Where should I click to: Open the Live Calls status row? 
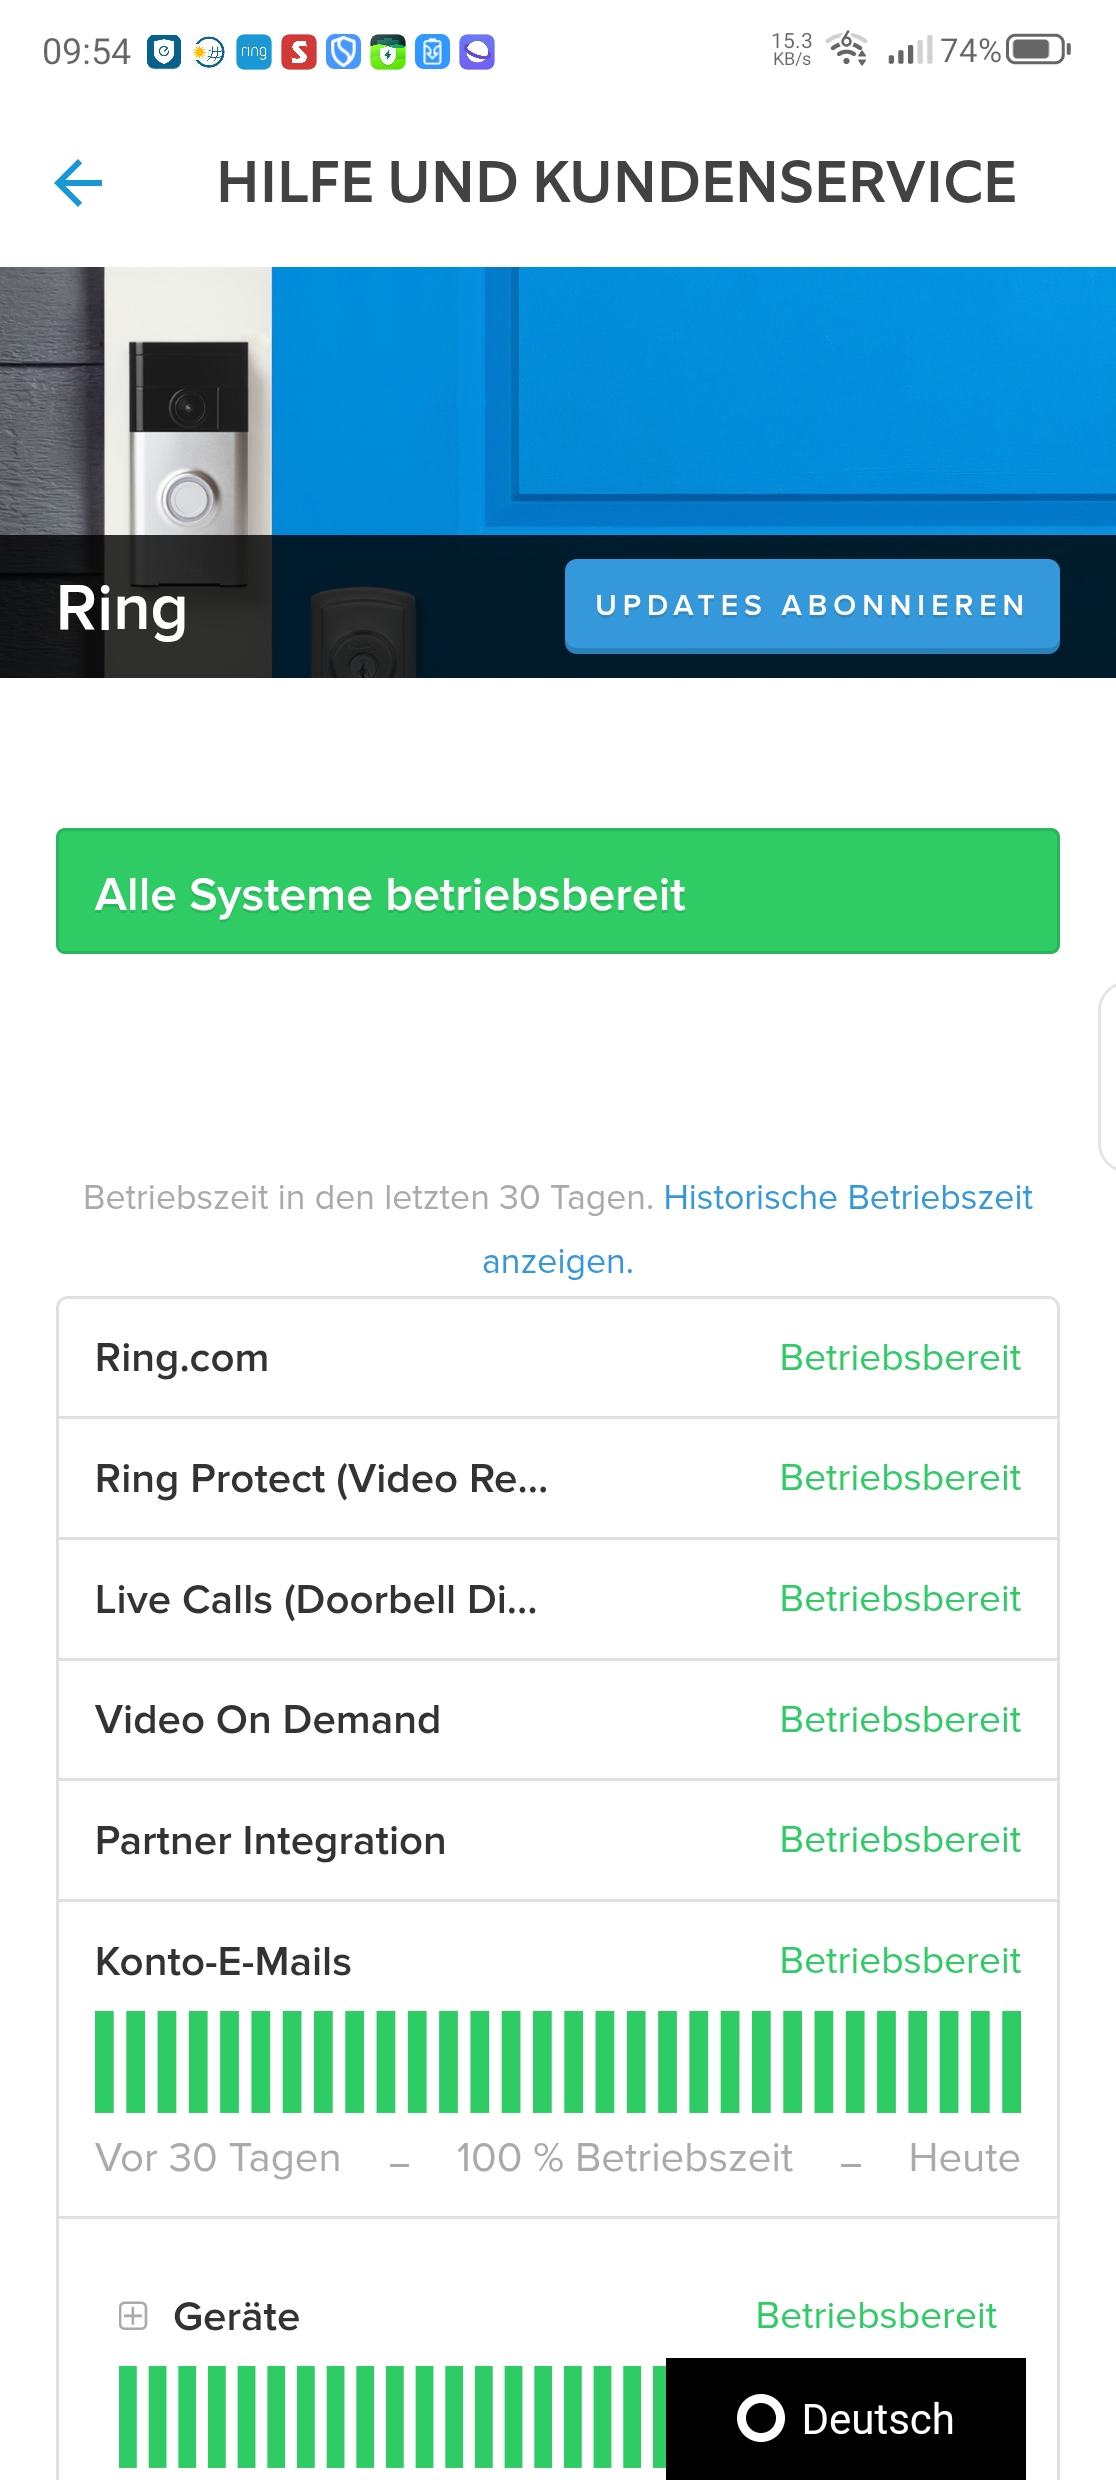pos(557,1600)
